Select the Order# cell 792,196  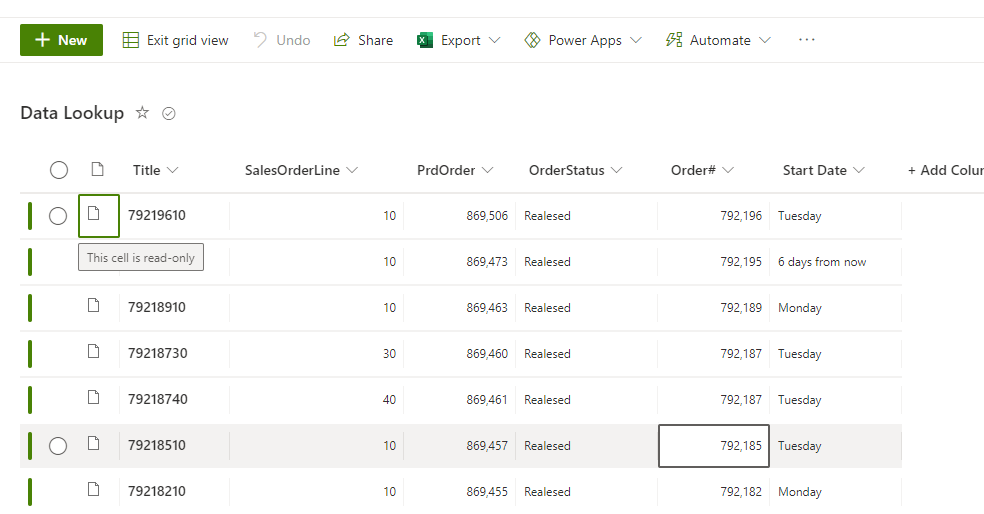tap(714, 216)
